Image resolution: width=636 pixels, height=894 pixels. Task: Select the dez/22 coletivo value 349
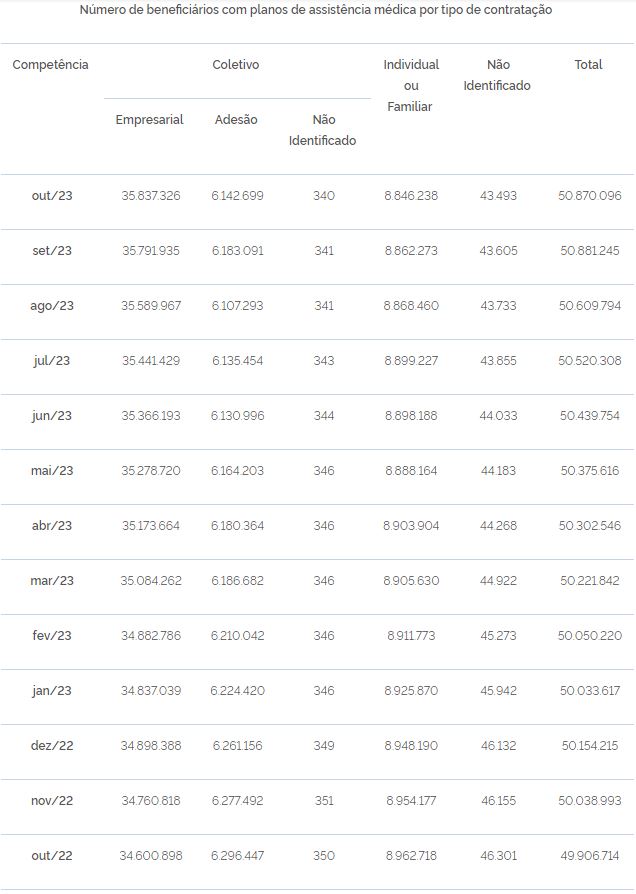point(323,746)
